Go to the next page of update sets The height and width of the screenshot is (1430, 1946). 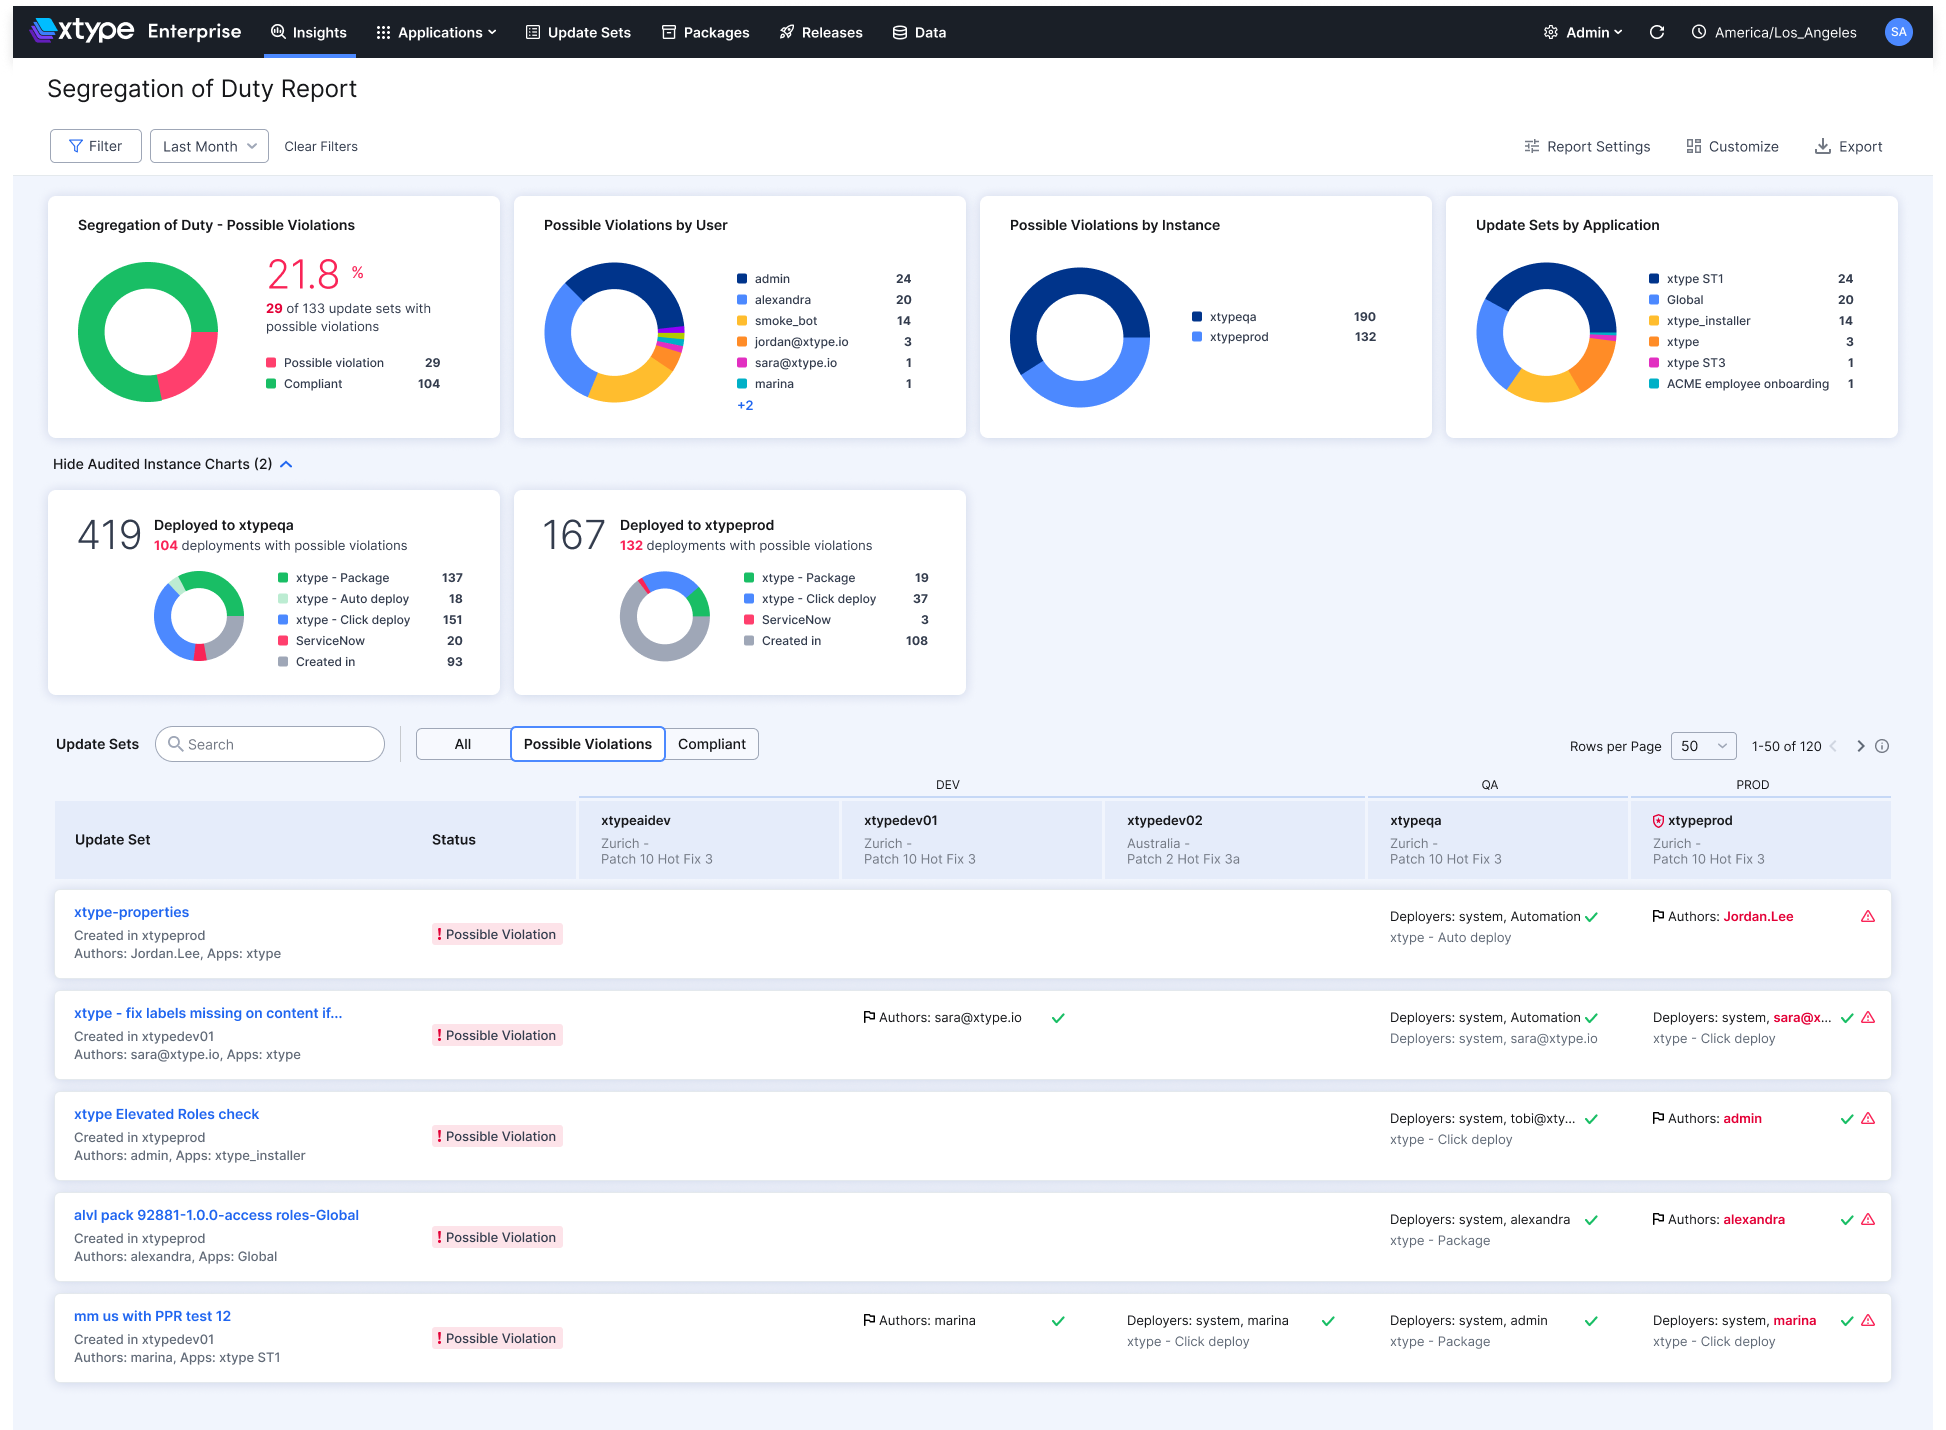(x=1860, y=746)
